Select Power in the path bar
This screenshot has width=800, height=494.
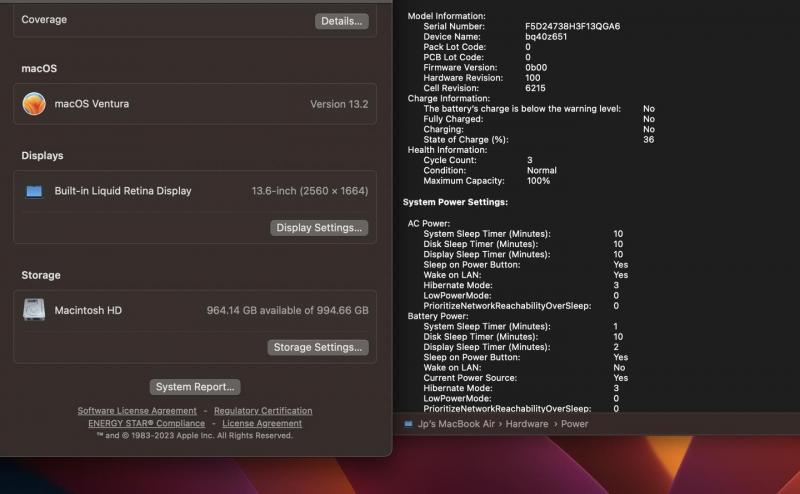click(575, 424)
